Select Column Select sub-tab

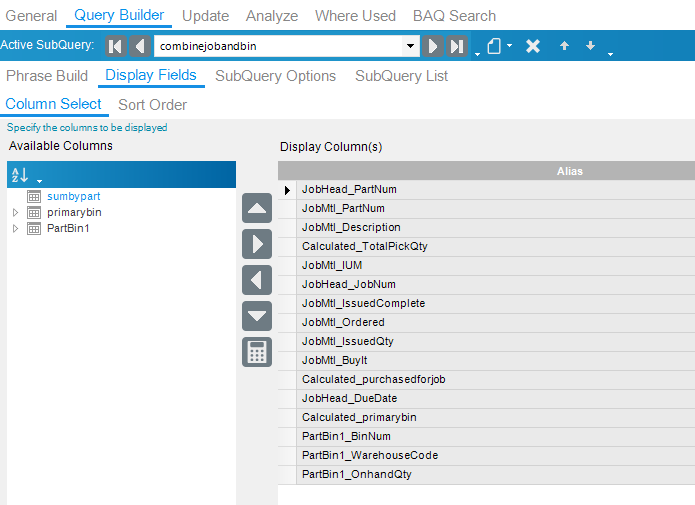click(x=54, y=104)
